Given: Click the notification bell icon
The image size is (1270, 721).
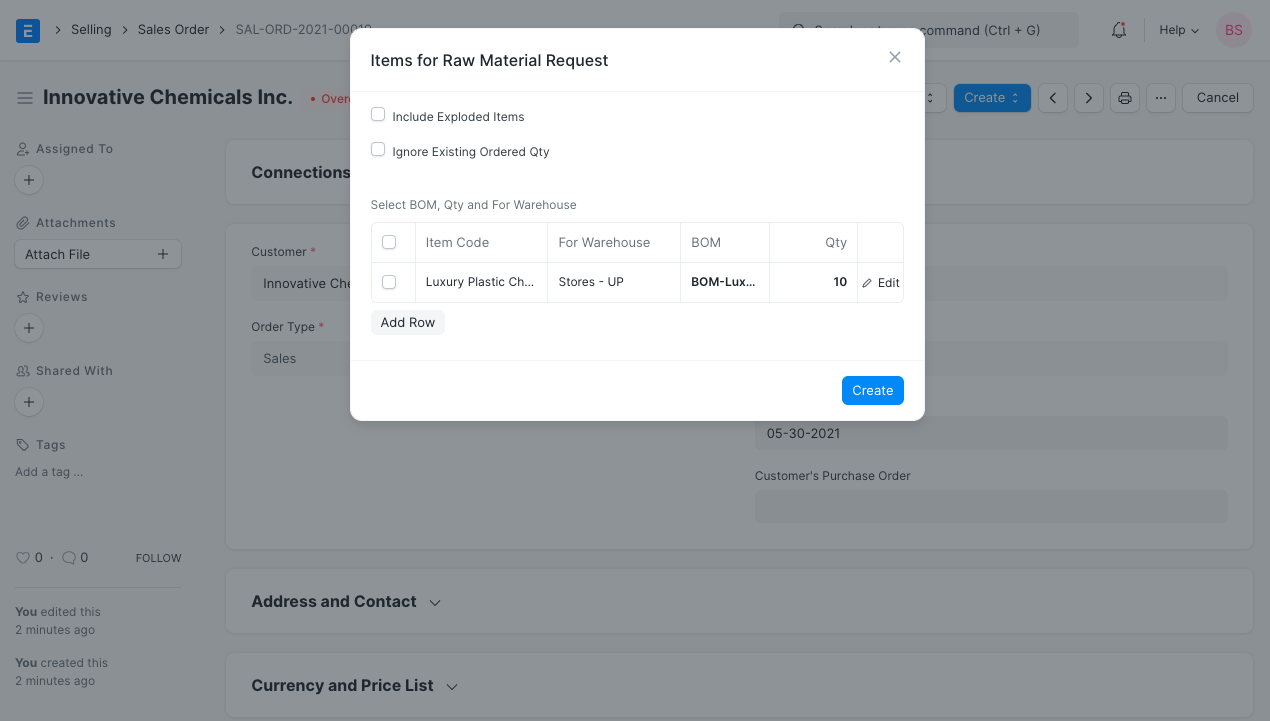Looking at the screenshot, I should click(x=1118, y=30).
